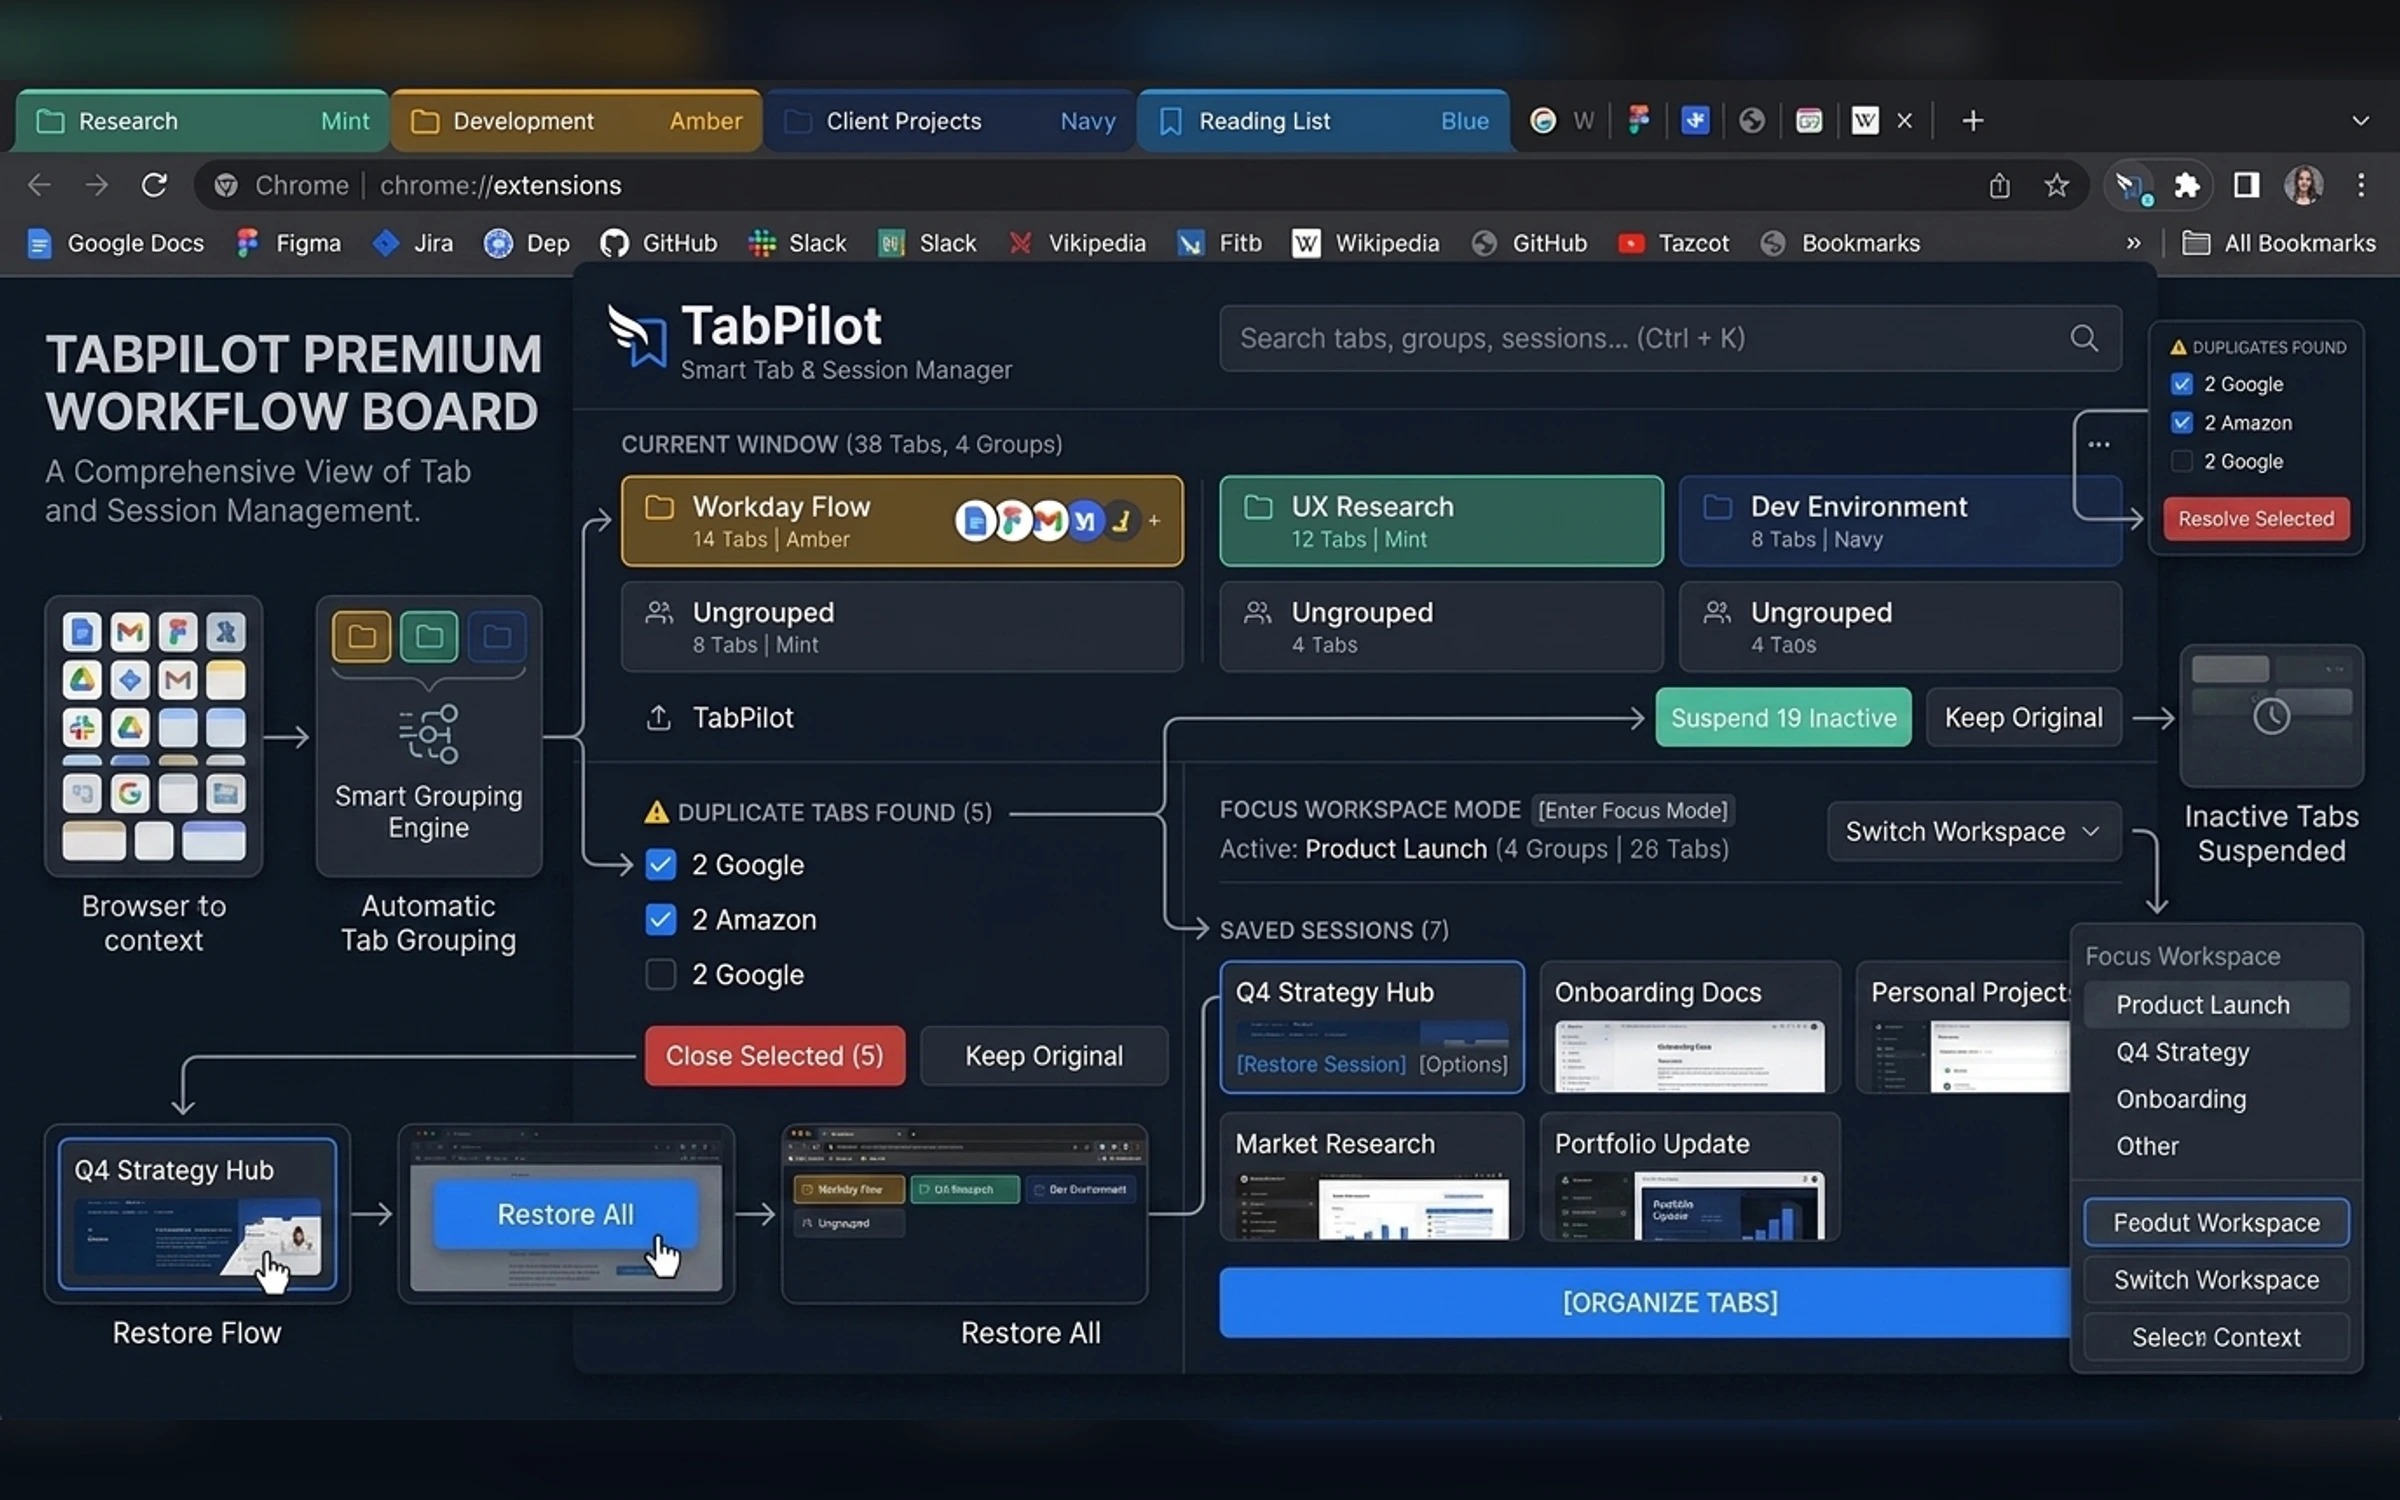Open the Portfolio Update session thumbnail
The width and height of the screenshot is (2400, 1500).
[x=1689, y=1206]
